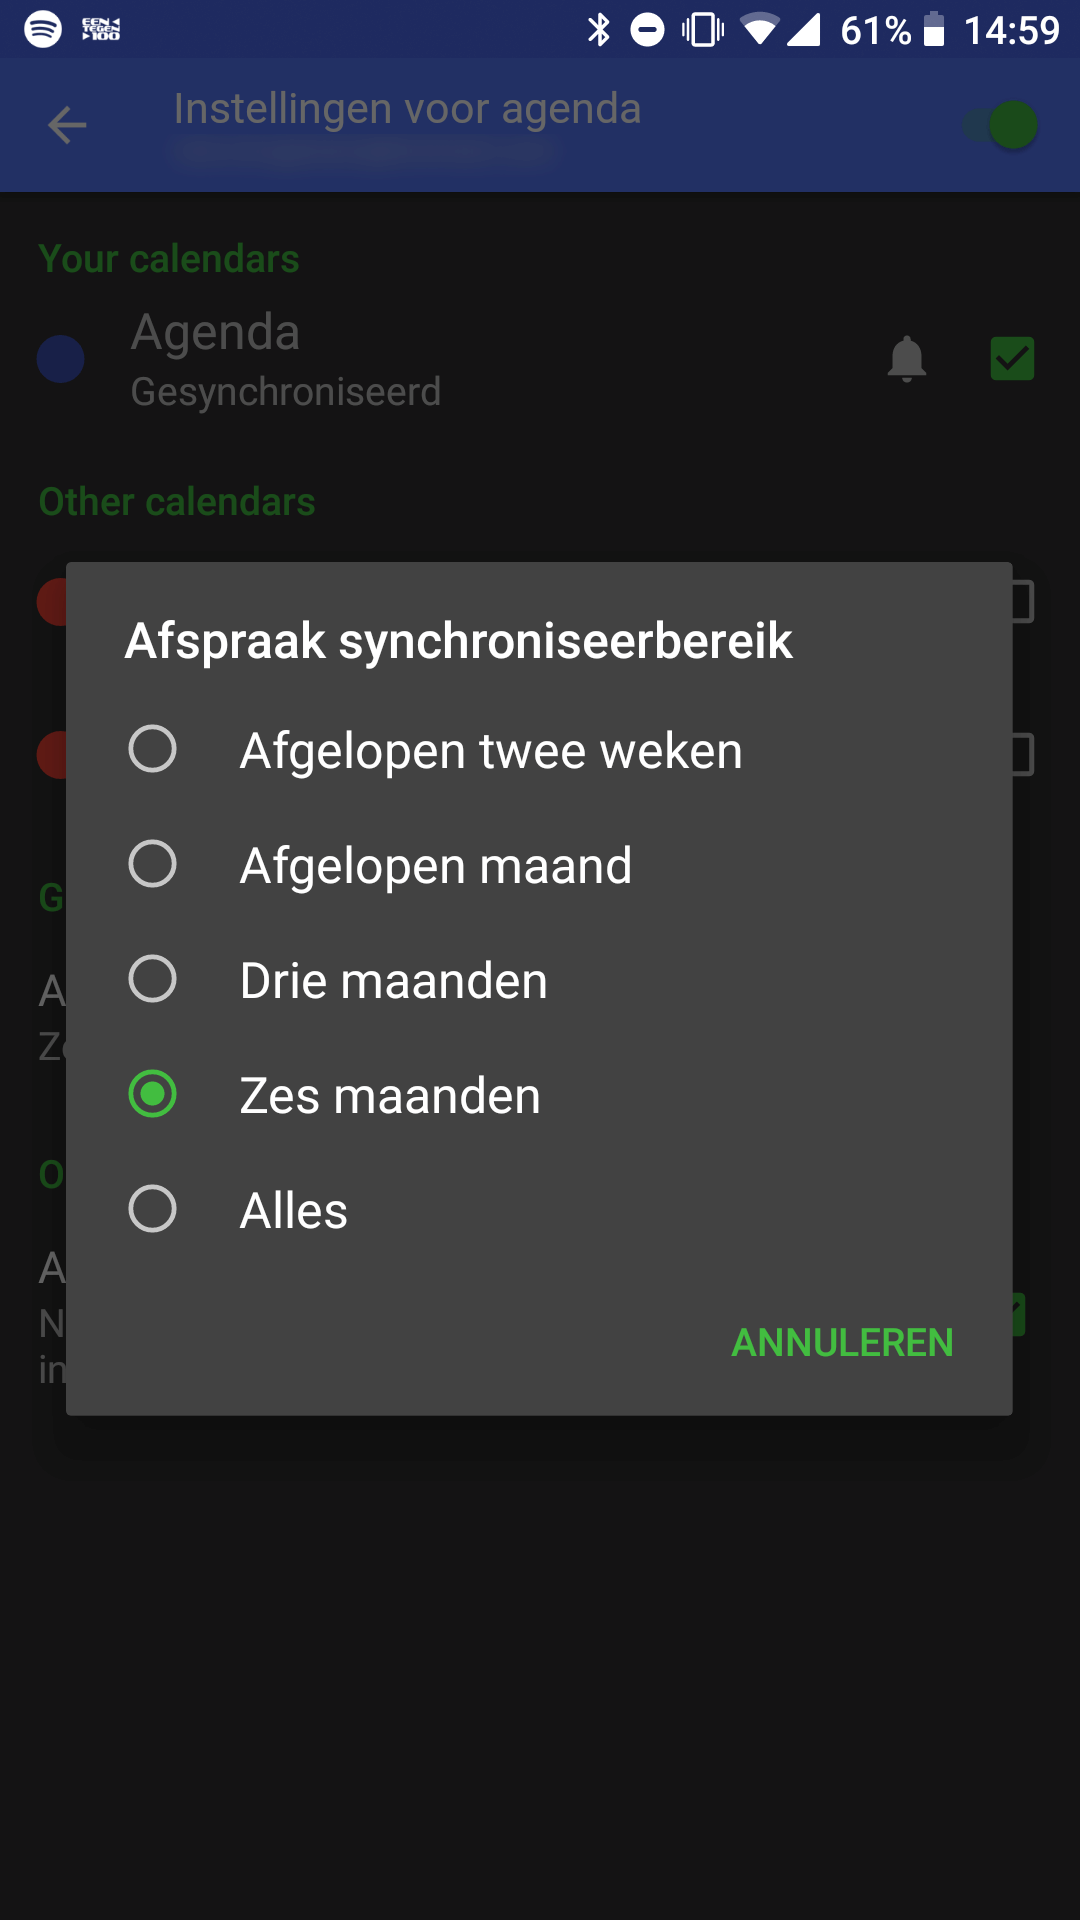Image resolution: width=1080 pixels, height=1920 pixels.
Task: Tap the Agenda notification bell icon
Action: [906, 359]
